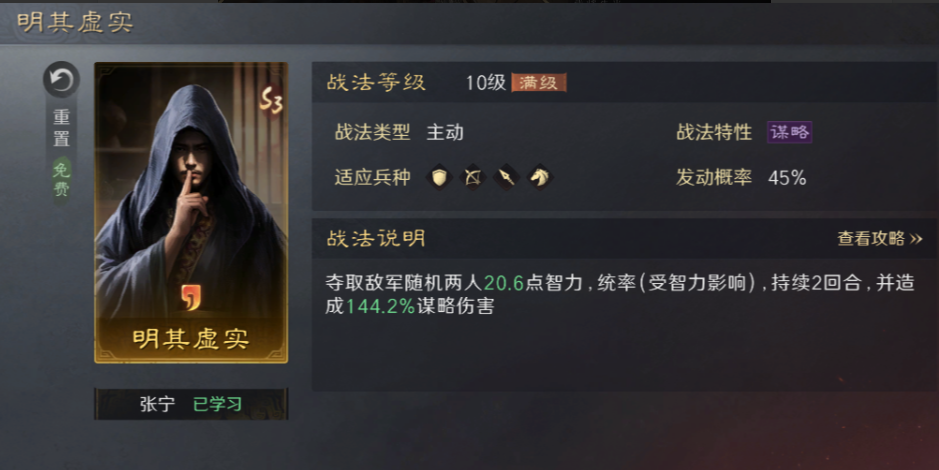Select the spear troop type icon
The width and height of the screenshot is (939, 470).
pyautogui.click(x=506, y=177)
